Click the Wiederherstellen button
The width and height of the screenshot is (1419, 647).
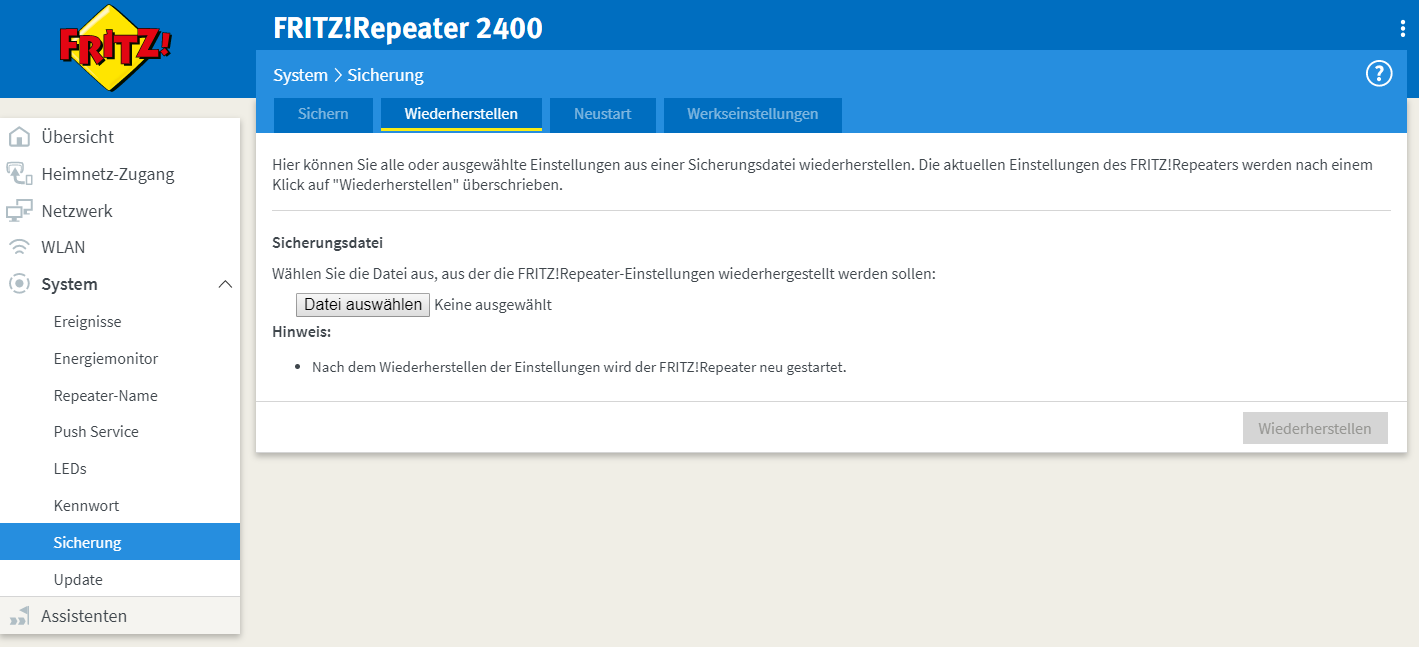tap(1315, 428)
